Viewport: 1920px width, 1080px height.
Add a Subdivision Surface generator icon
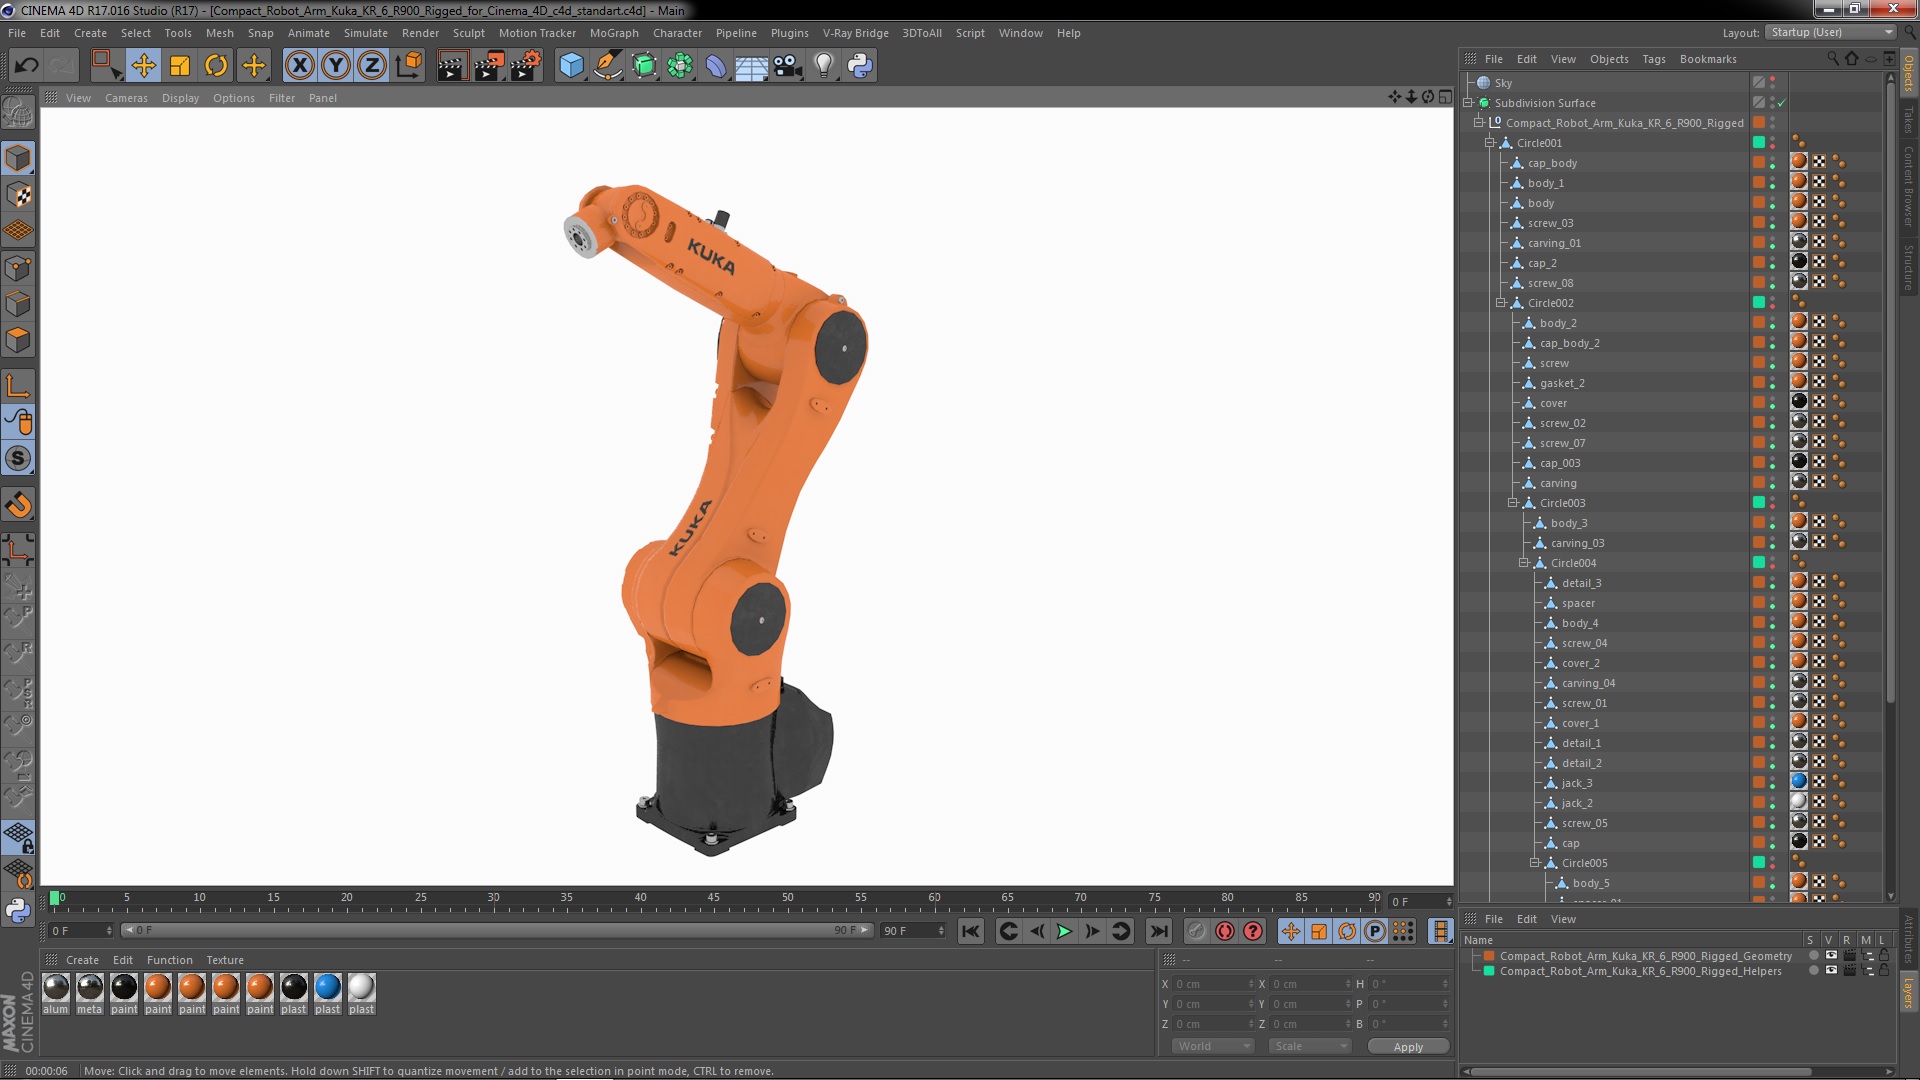[x=644, y=66]
